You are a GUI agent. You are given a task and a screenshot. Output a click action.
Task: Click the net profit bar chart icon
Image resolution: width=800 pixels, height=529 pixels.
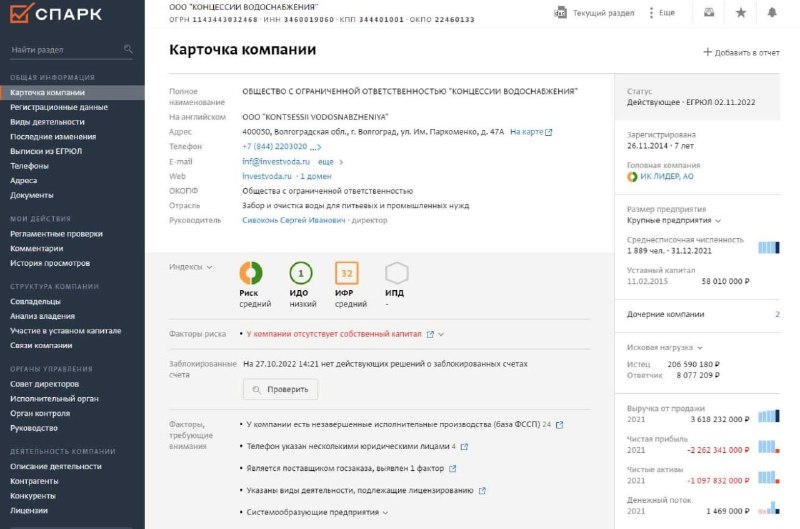[769, 447]
